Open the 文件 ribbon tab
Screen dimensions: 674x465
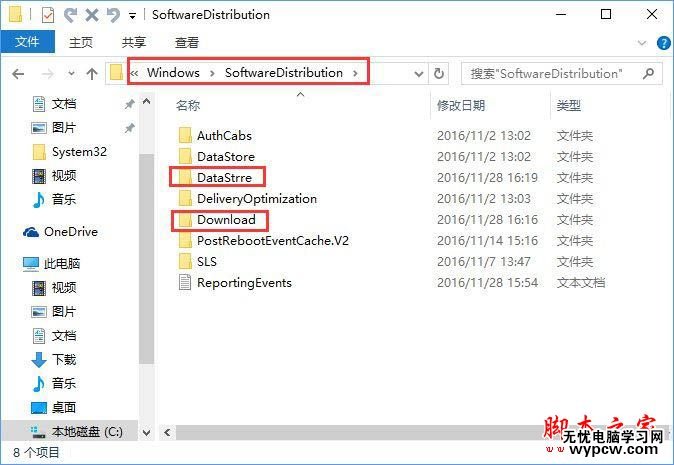pyautogui.click(x=28, y=42)
